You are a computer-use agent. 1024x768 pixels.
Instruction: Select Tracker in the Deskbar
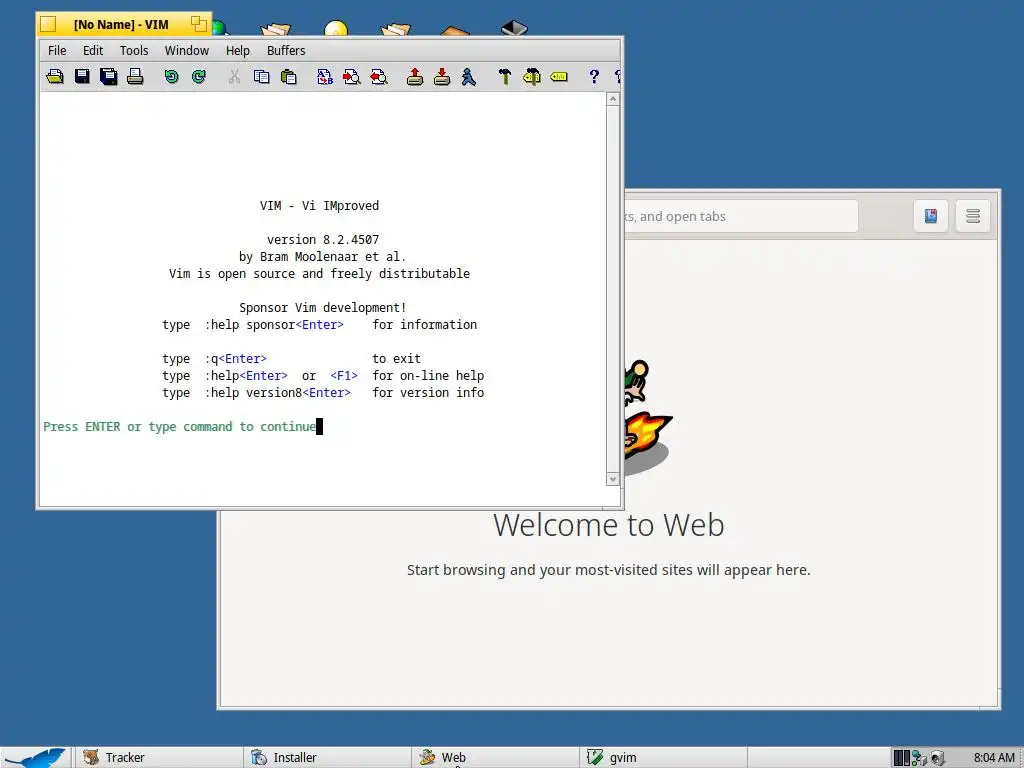pos(158,758)
